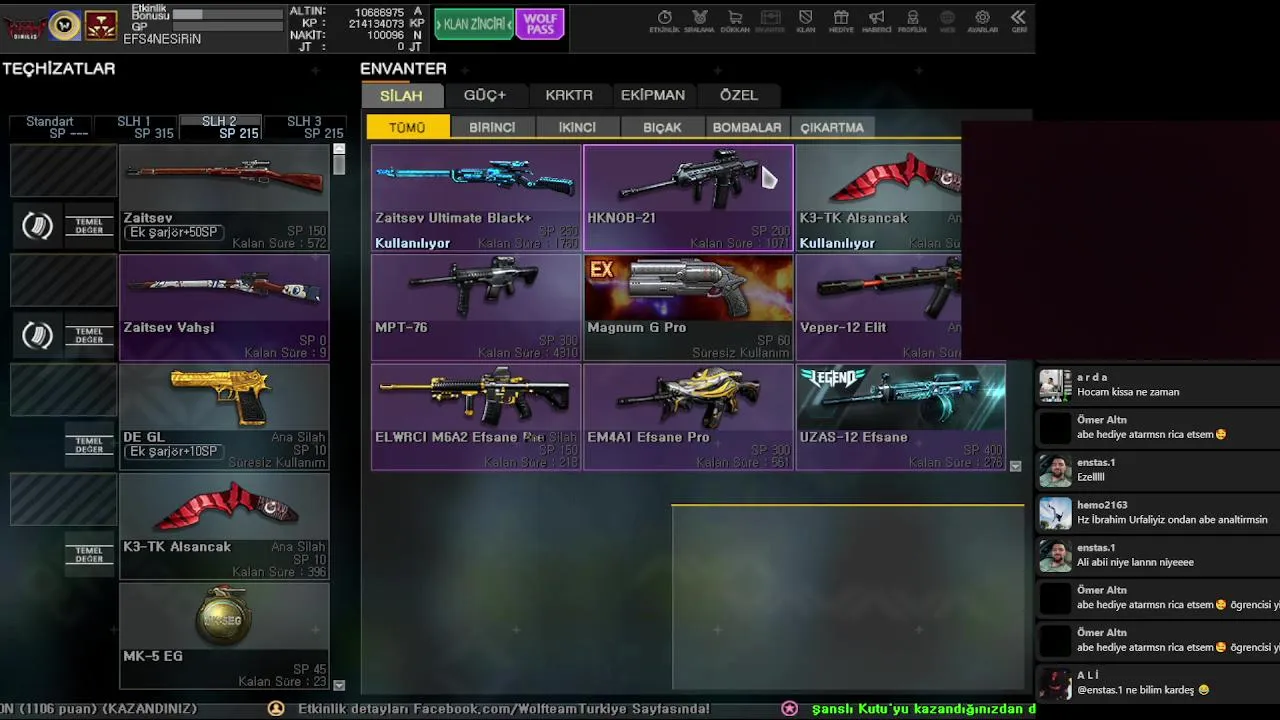Click Temel Değer icon next to Zaitsev Vahşi
The height and width of the screenshot is (720, 1280).
tap(89, 335)
